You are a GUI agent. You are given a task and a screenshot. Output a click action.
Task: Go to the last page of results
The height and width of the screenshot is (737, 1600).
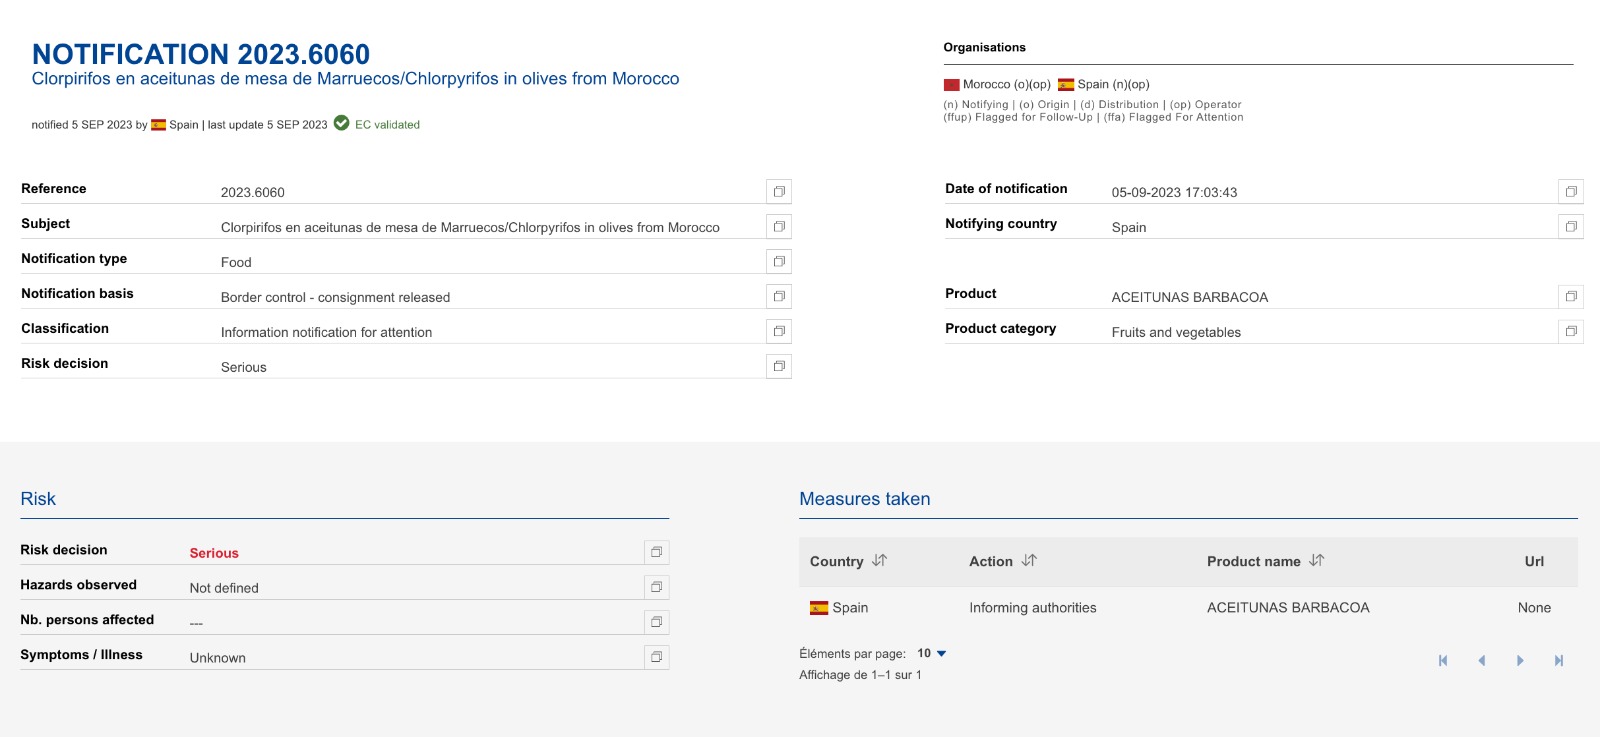(x=1558, y=660)
